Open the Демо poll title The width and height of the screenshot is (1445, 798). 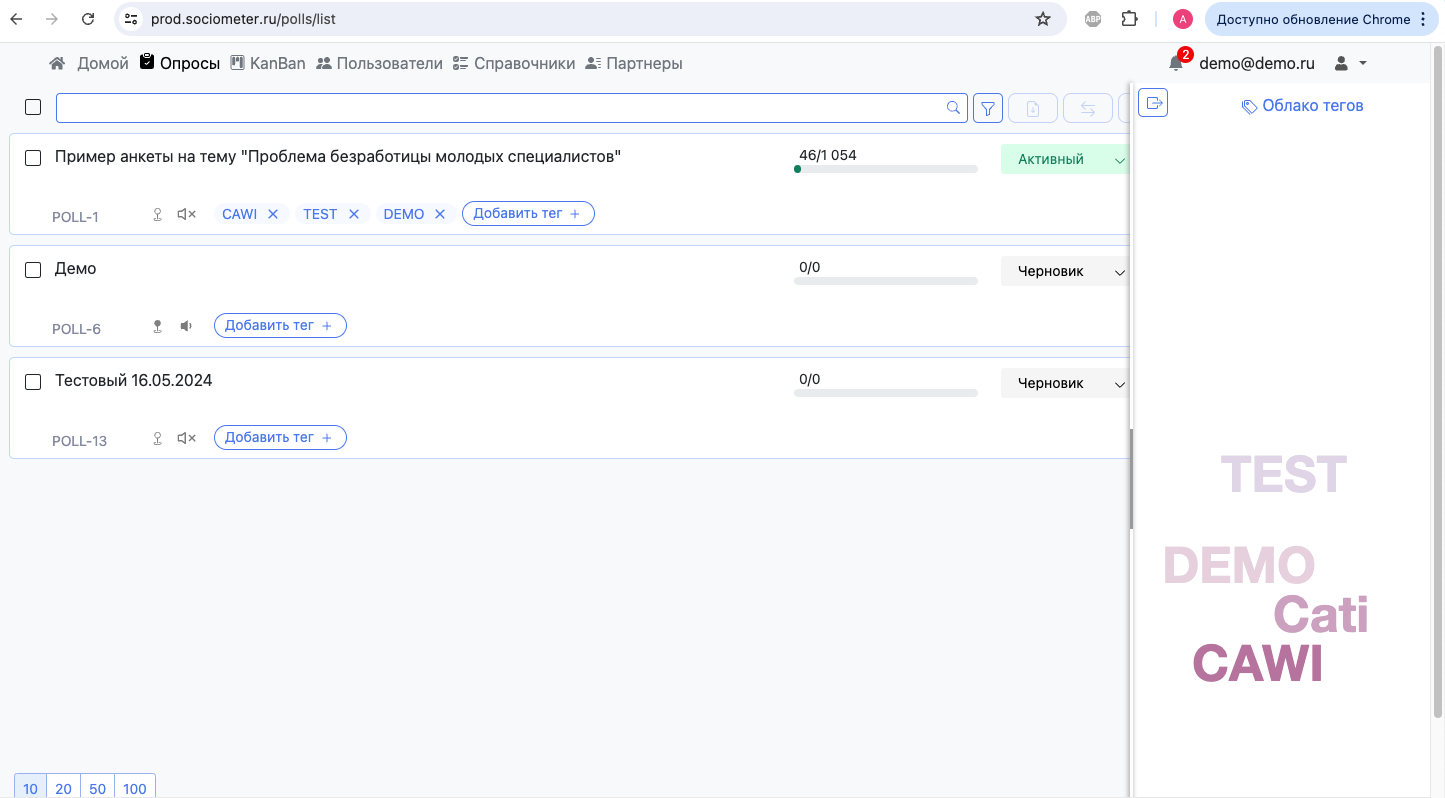pos(76,269)
